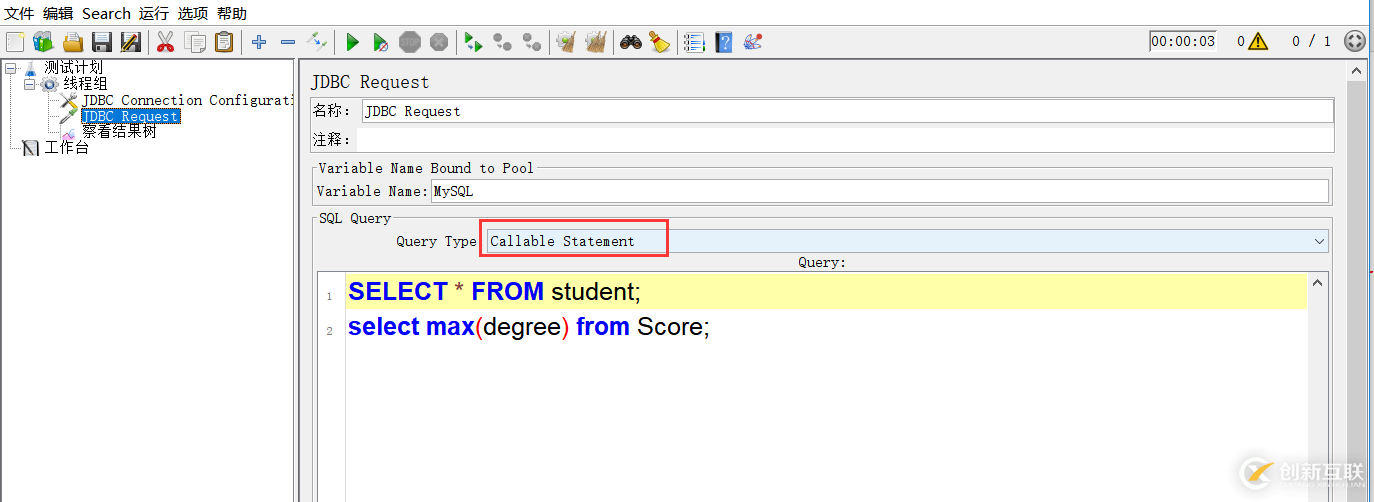Image resolution: width=1374 pixels, height=502 pixels.
Task: Select 工作台 node in the tree
Action: tap(67, 148)
